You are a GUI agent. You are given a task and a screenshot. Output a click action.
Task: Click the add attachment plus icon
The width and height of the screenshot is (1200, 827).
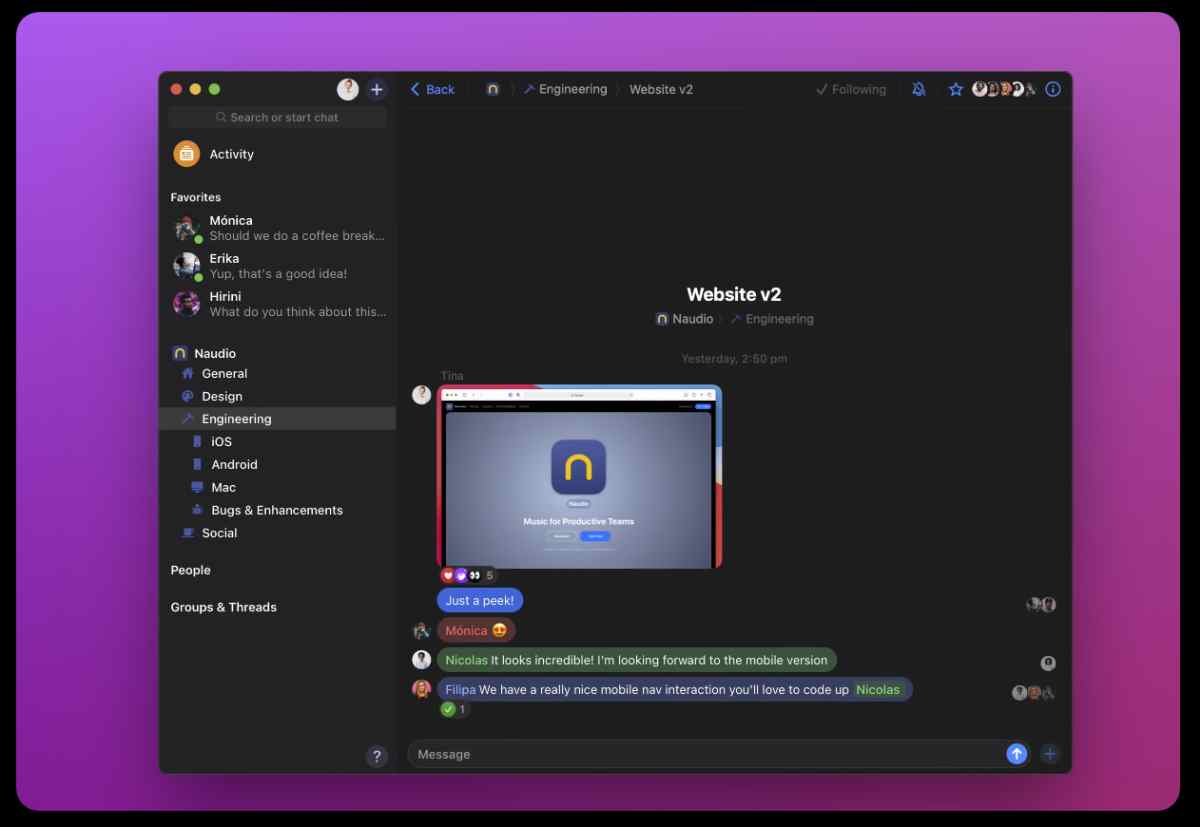pos(1049,754)
